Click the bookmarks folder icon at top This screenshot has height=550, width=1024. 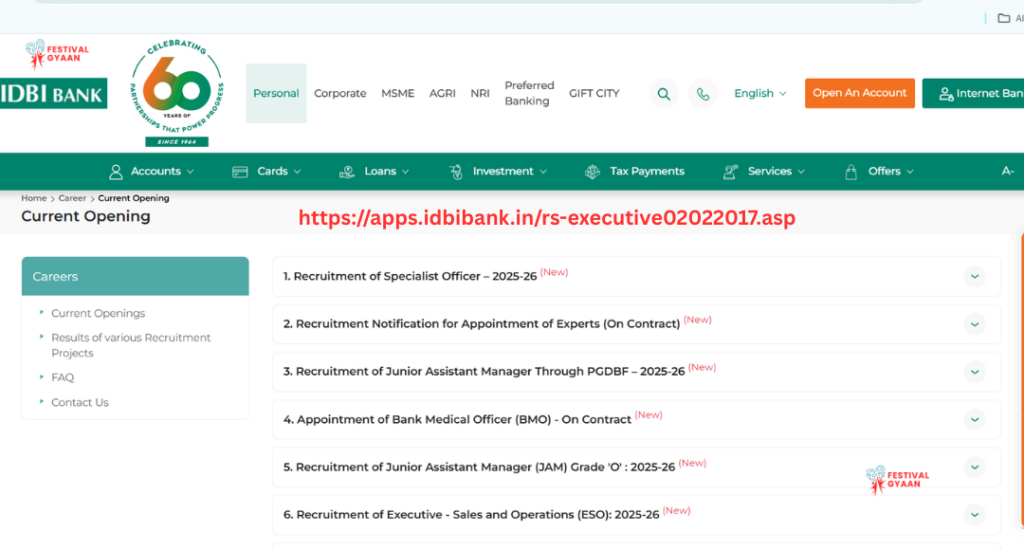[1004, 18]
